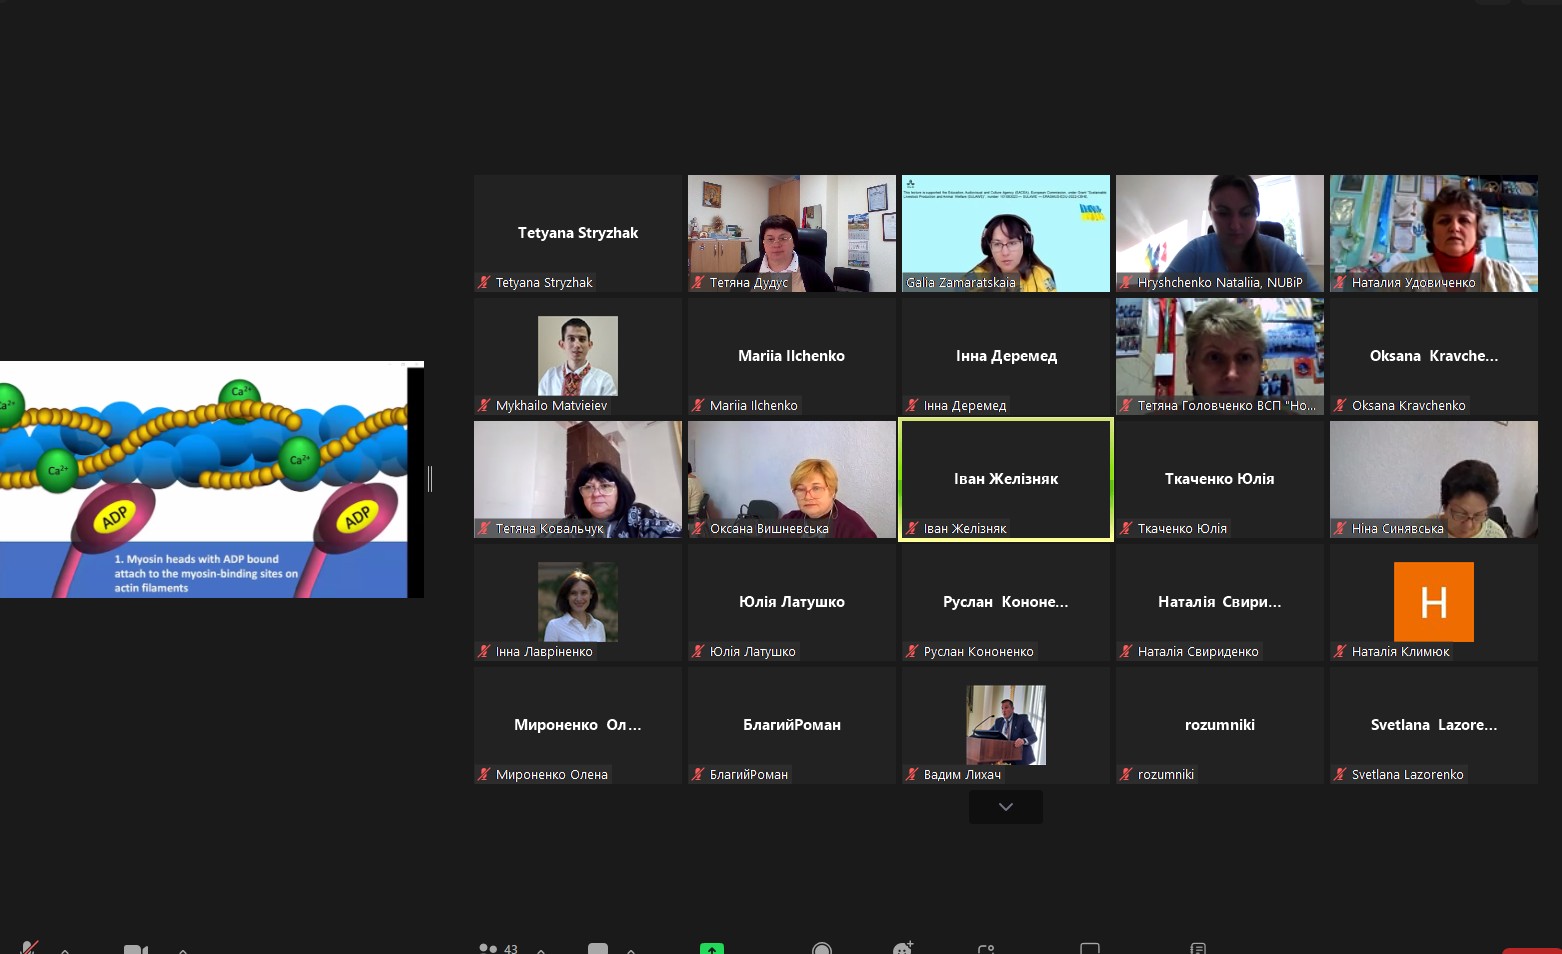1562x954 pixels.
Task: Select the shared myosin ADP slide view
Action: (212, 479)
